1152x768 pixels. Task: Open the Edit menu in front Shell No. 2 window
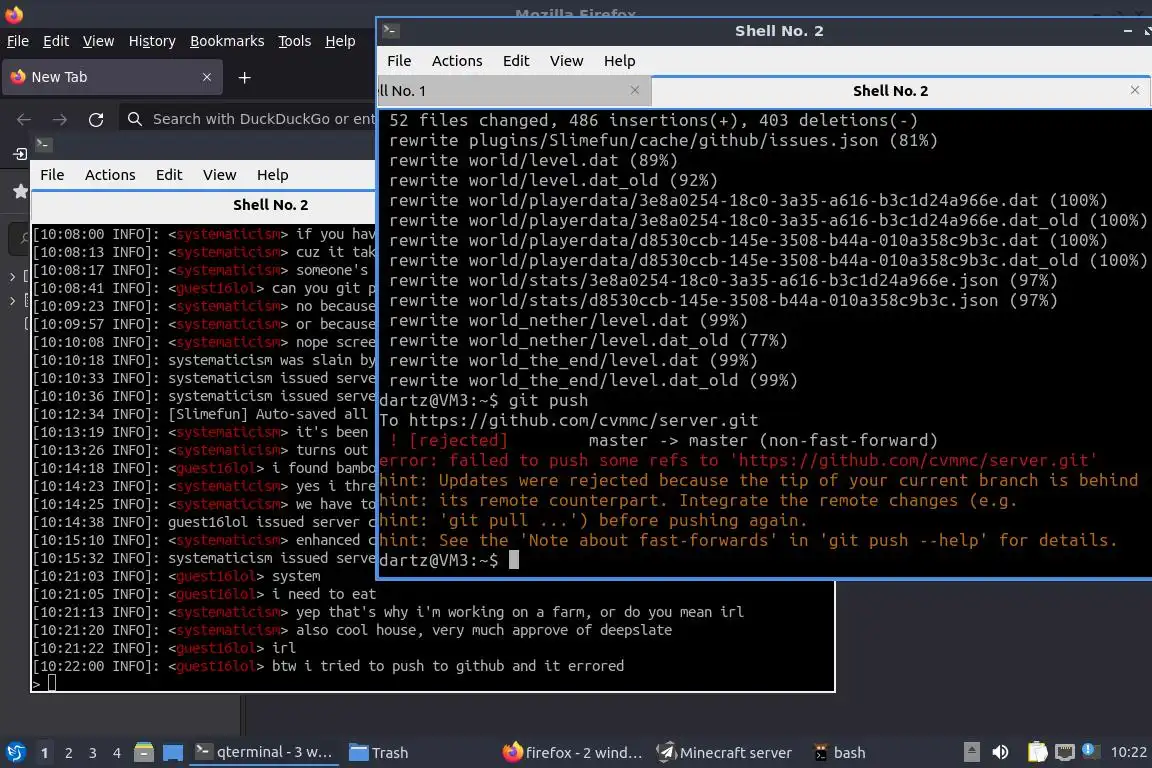pos(516,61)
